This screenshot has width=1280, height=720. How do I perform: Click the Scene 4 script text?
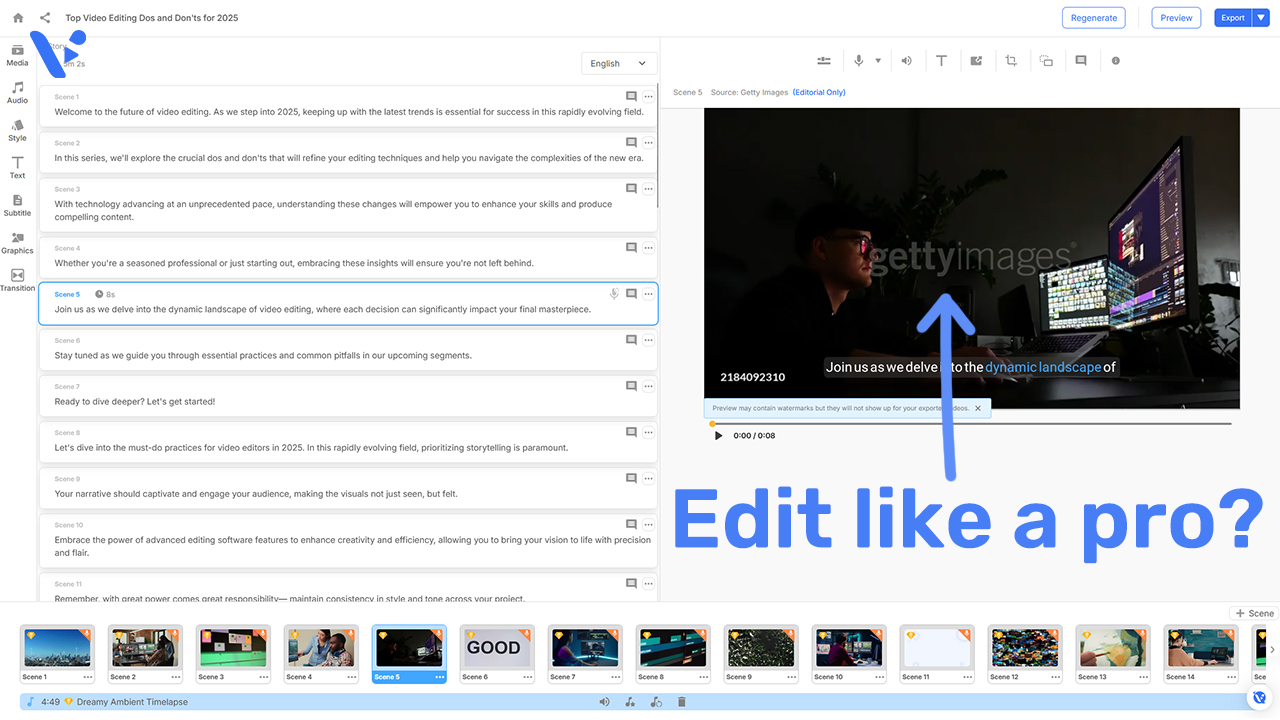294,263
